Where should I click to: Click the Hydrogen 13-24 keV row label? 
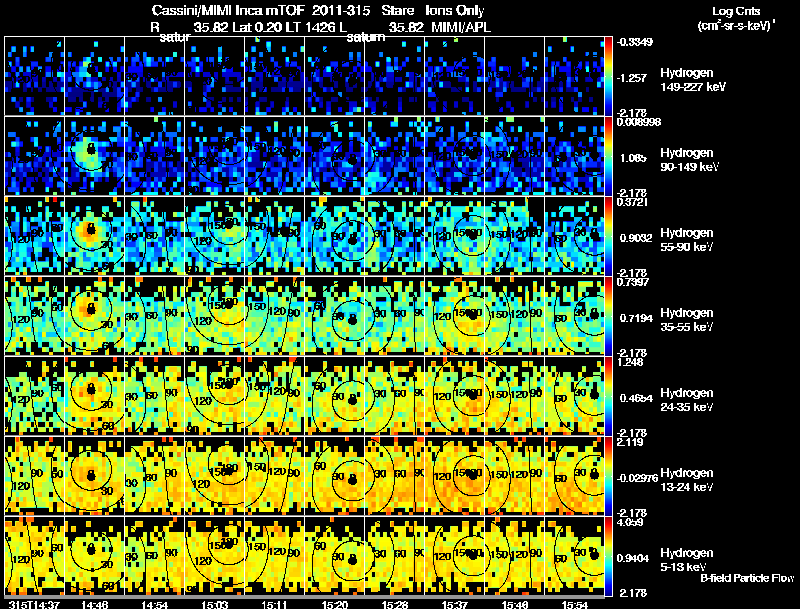[x=687, y=480]
